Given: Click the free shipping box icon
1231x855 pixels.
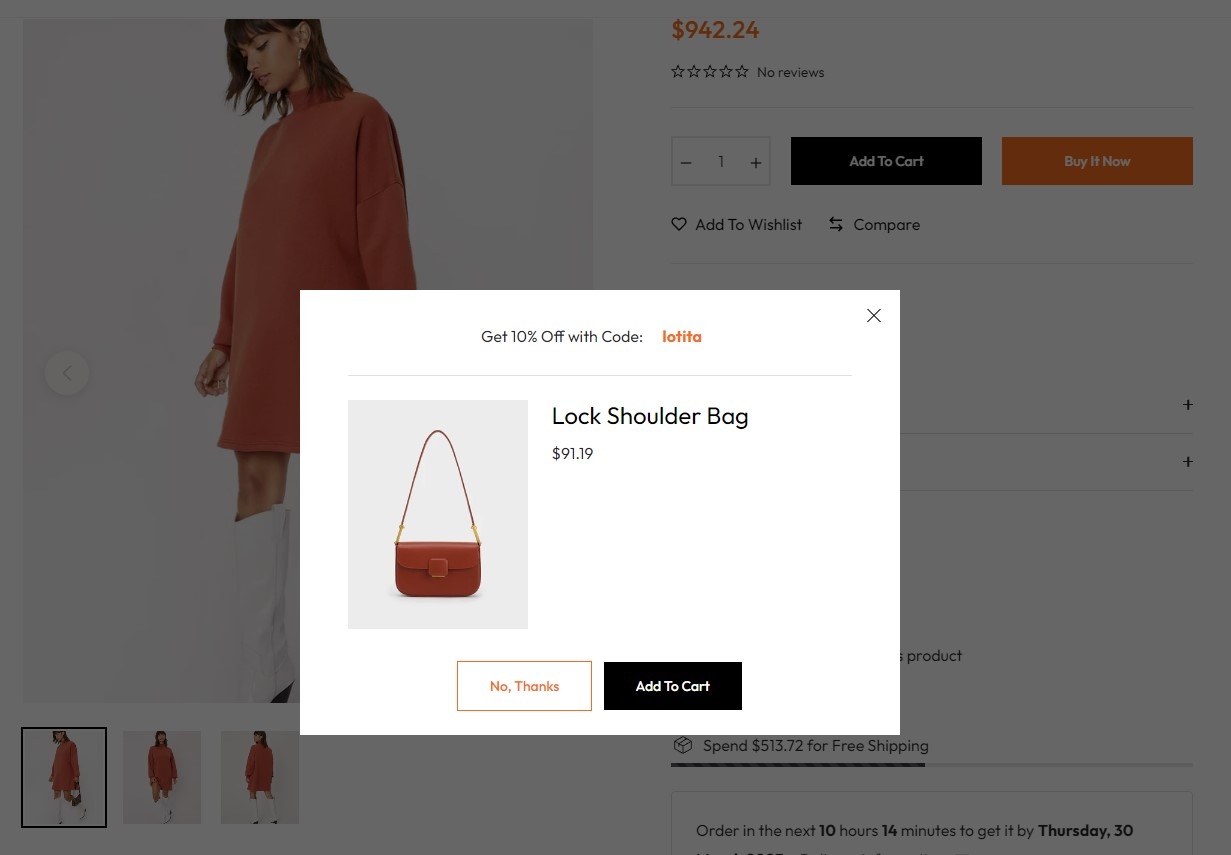Looking at the screenshot, I should click(x=683, y=745).
